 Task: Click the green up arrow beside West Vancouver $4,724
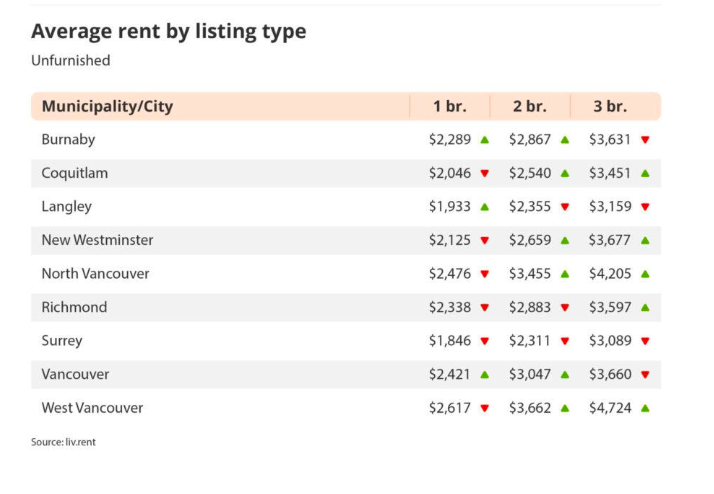click(x=645, y=408)
